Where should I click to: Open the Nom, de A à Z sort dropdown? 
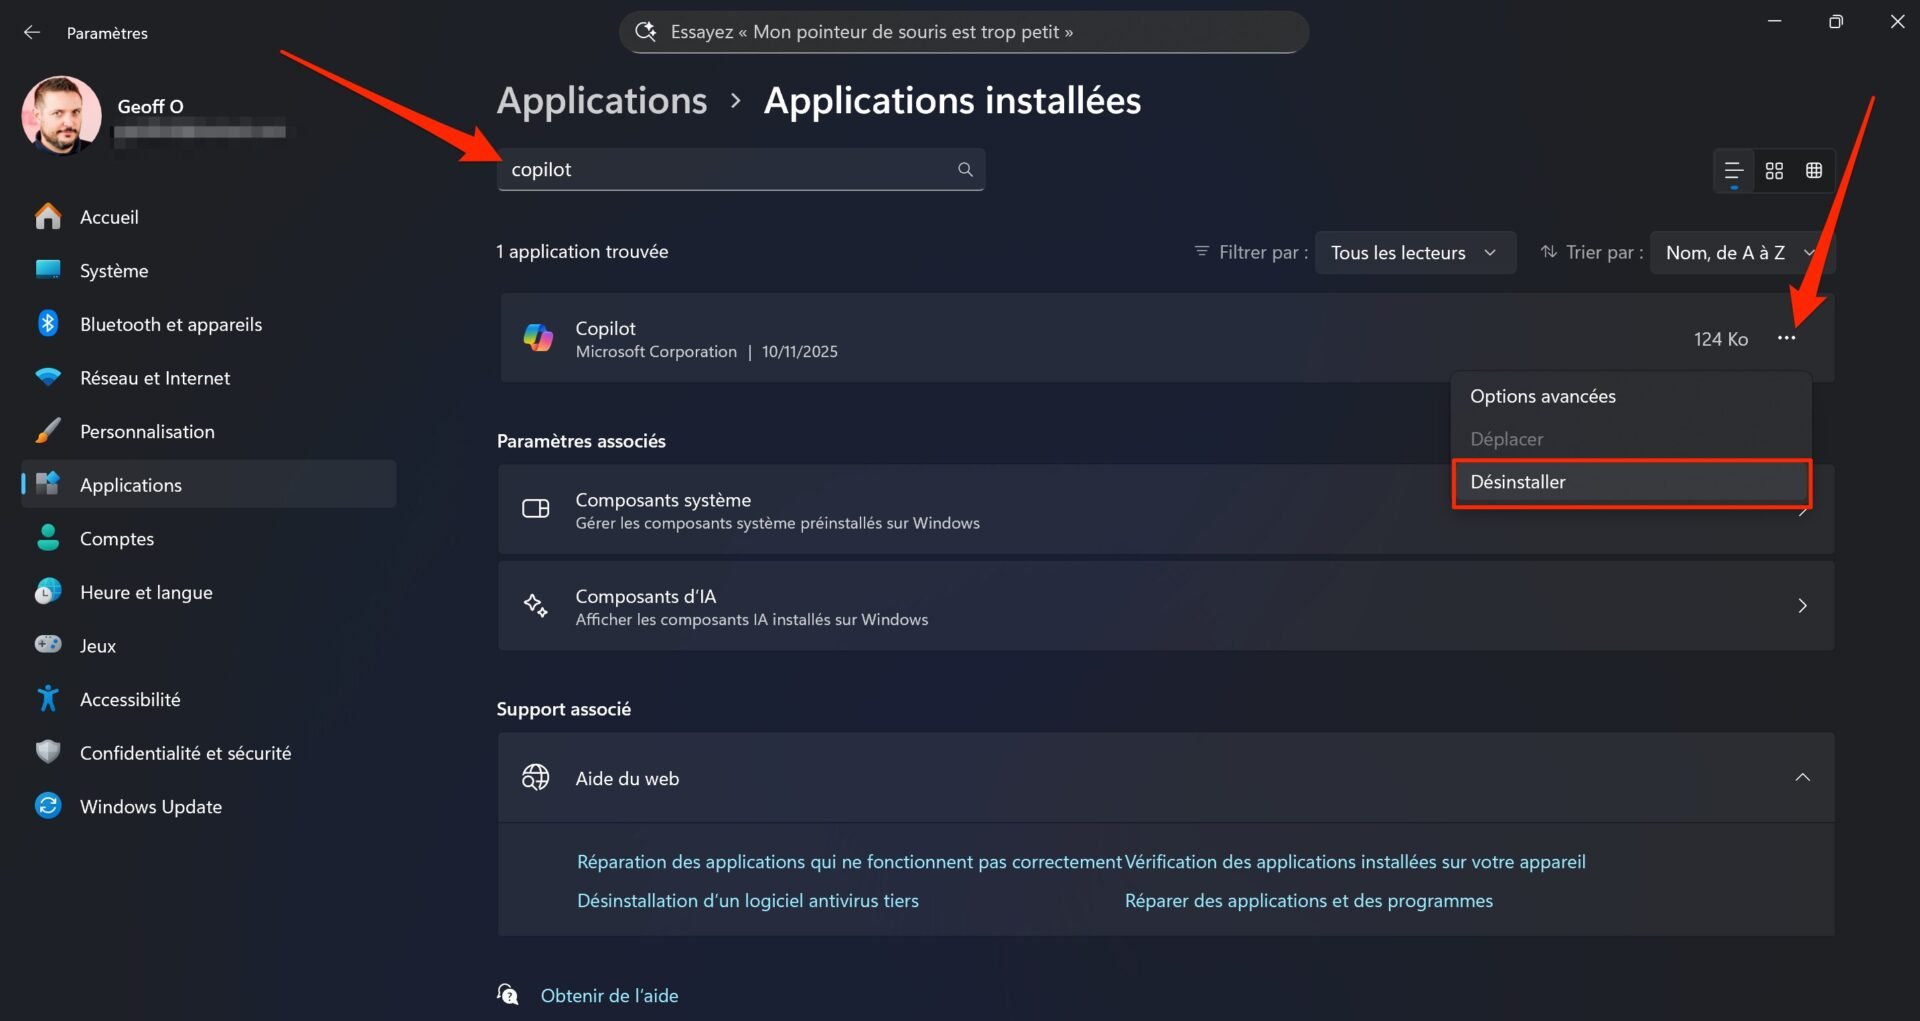point(1740,252)
